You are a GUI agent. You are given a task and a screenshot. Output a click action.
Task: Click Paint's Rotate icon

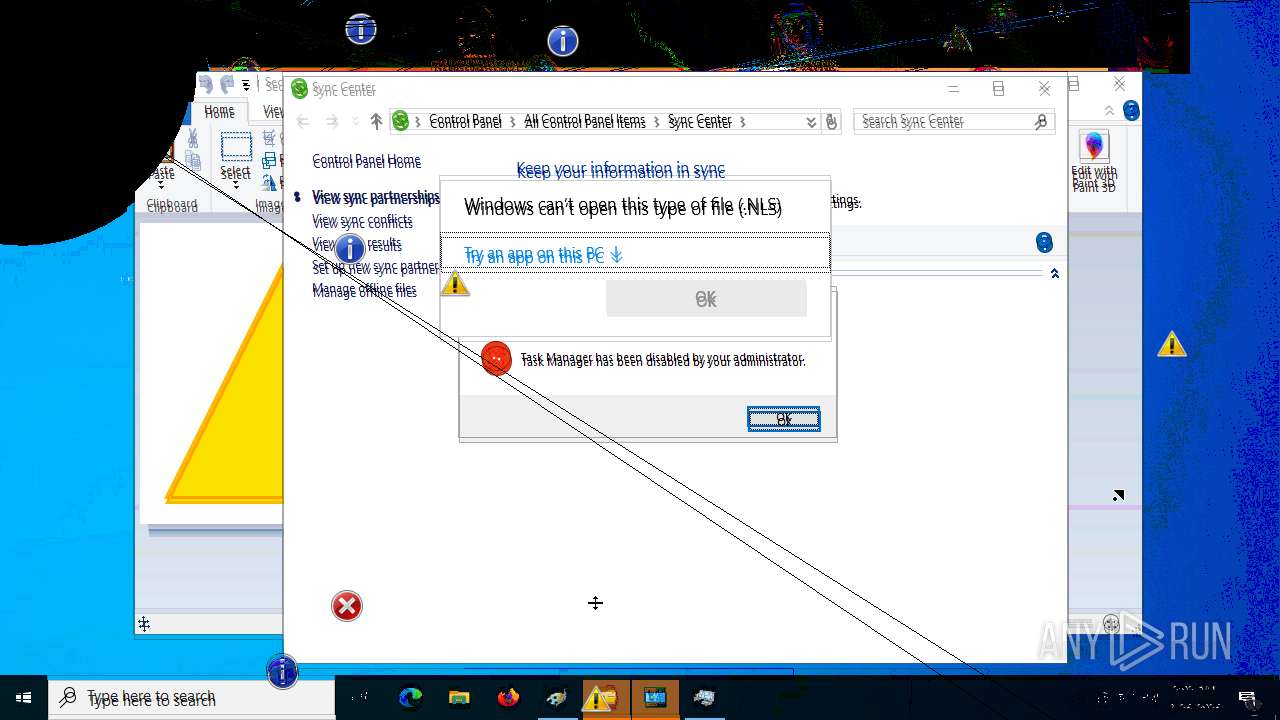pyautogui.click(x=270, y=181)
